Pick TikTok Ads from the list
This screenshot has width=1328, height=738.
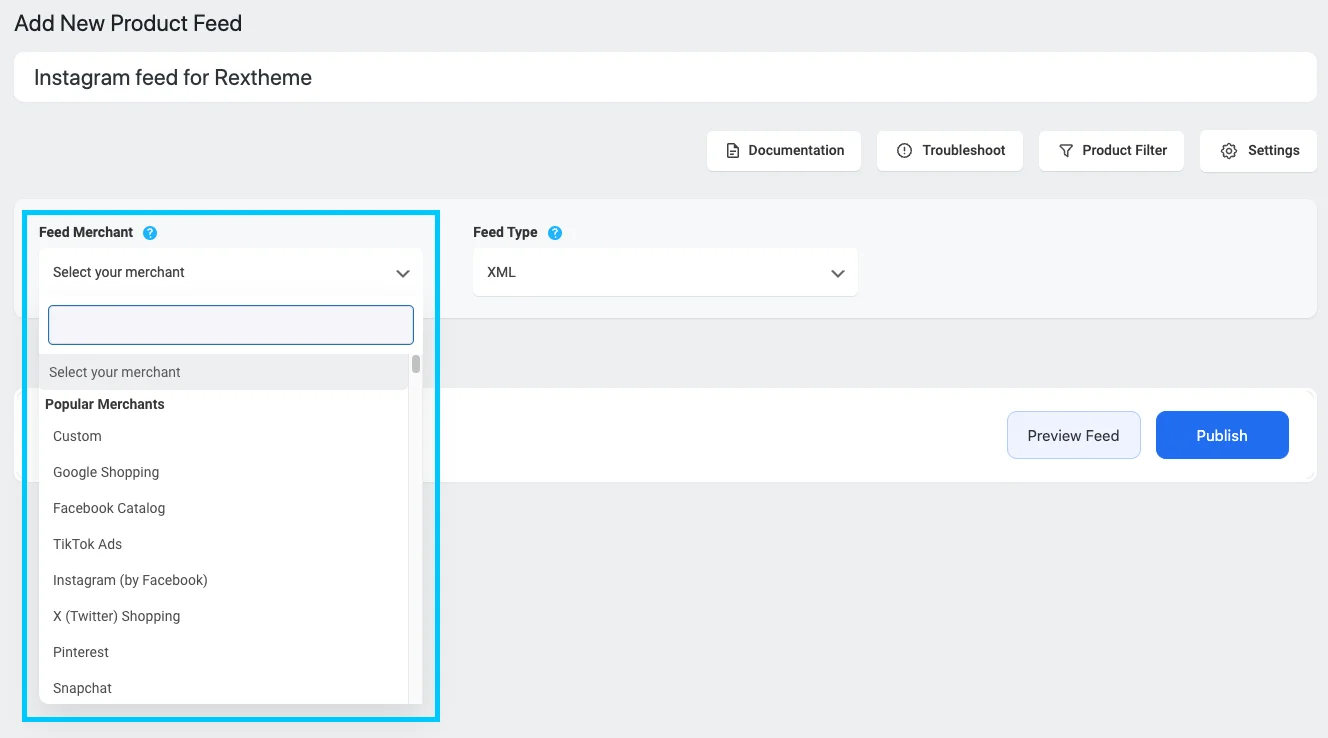click(223, 544)
